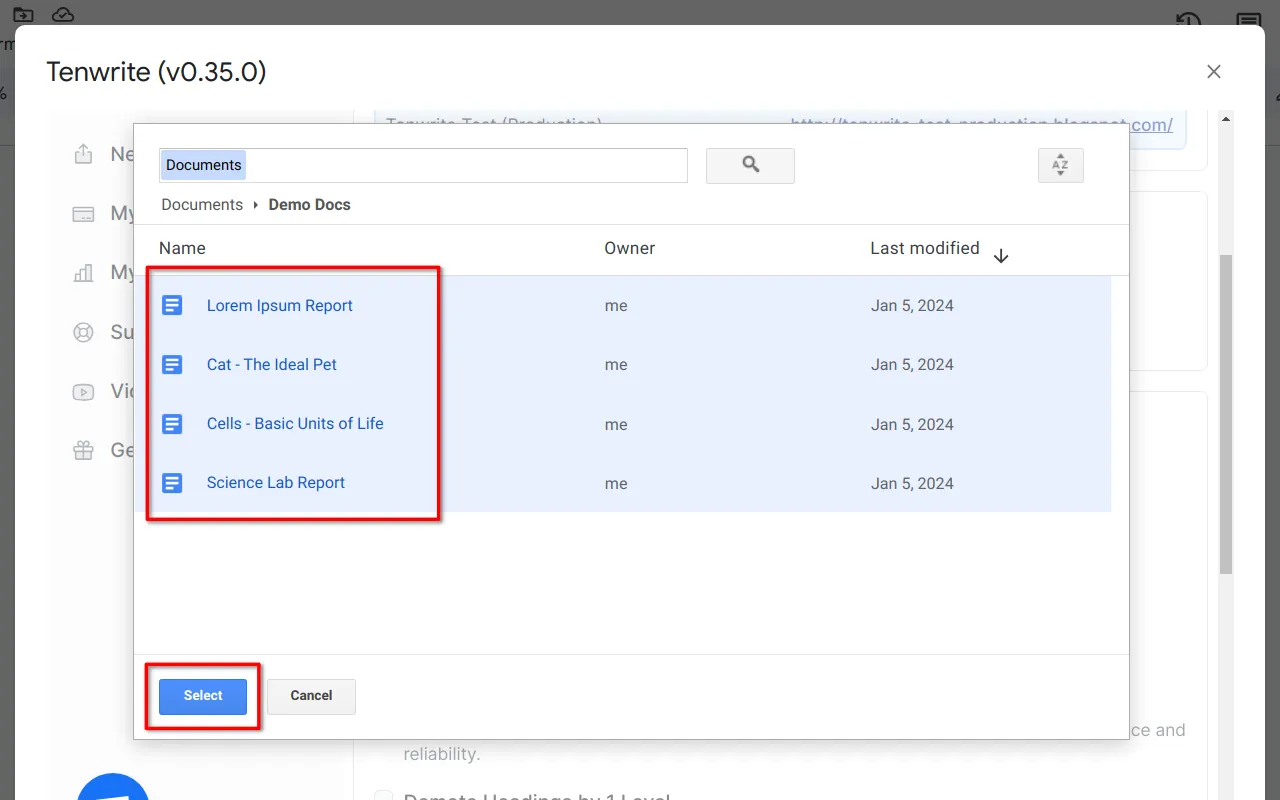Viewport: 1280px width, 800px height.
Task: Click the Tenwrite blogspot URL link
Action: [x=981, y=126]
